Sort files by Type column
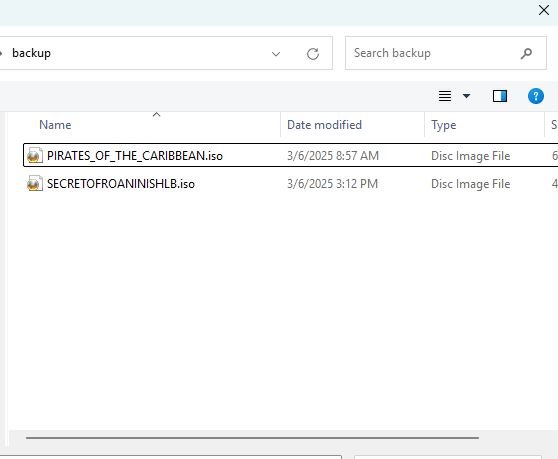Viewport: 558px width, 459px height. tap(443, 125)
